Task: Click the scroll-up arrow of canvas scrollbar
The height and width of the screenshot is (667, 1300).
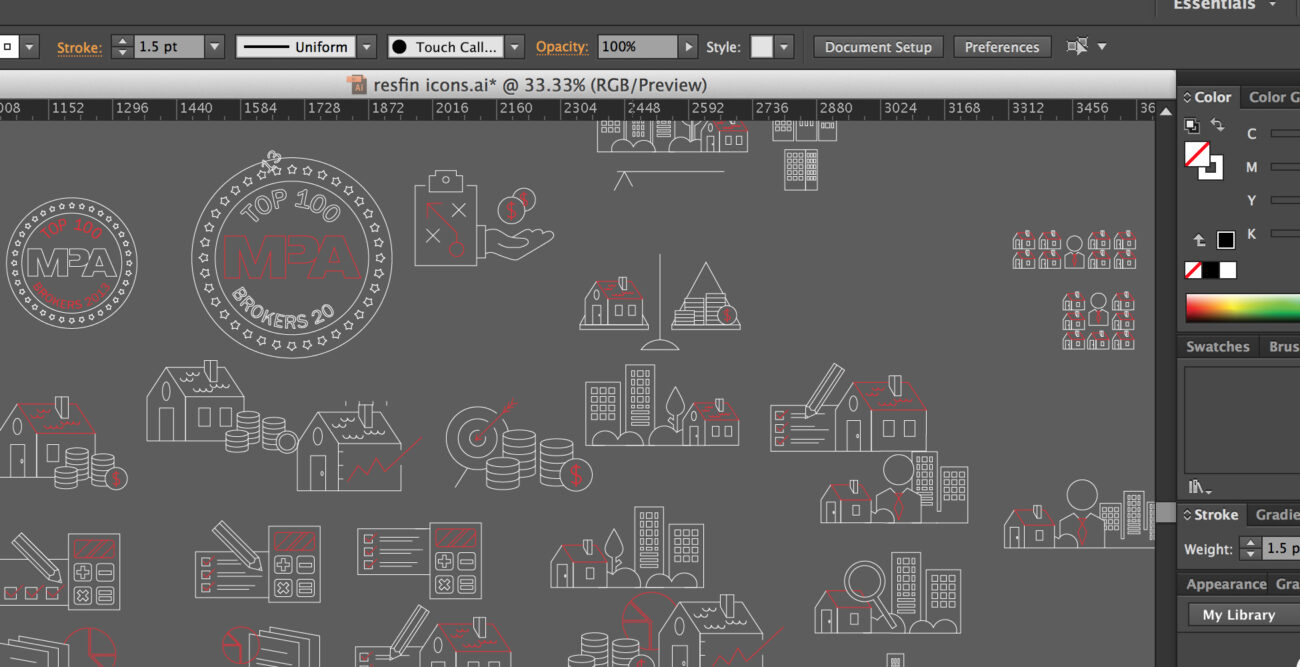Action: pos(1165,112)
